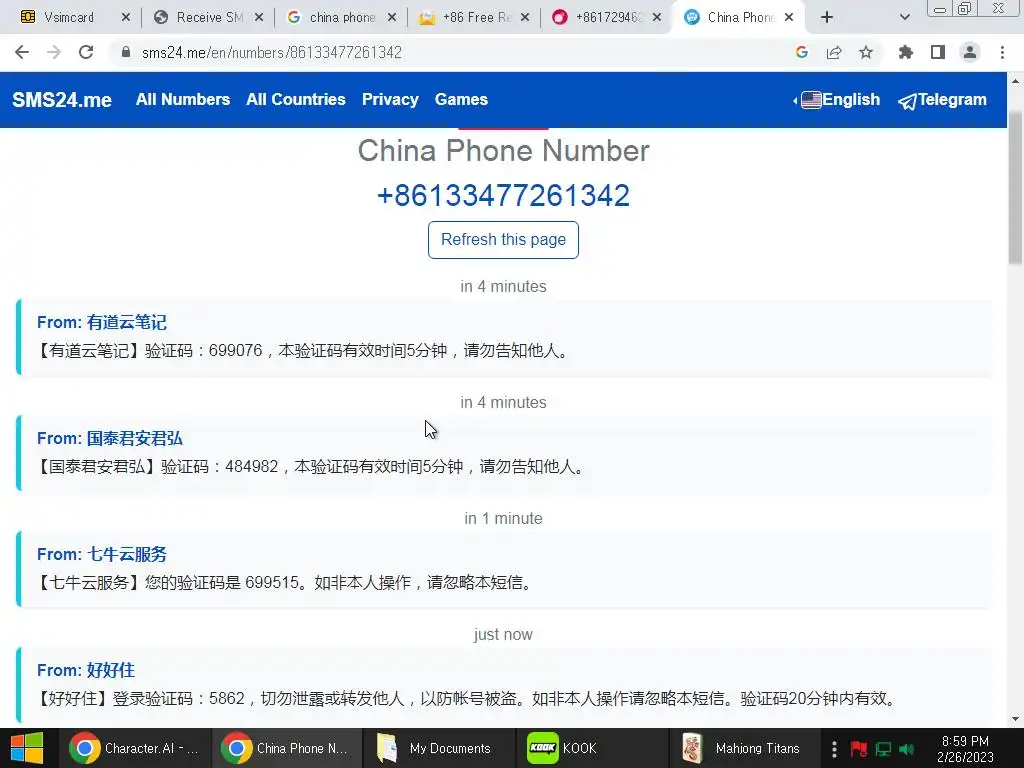This screenshot has width=1024, height=768.
Task: Close the active China Phone tab
Action: click(789, 18)
